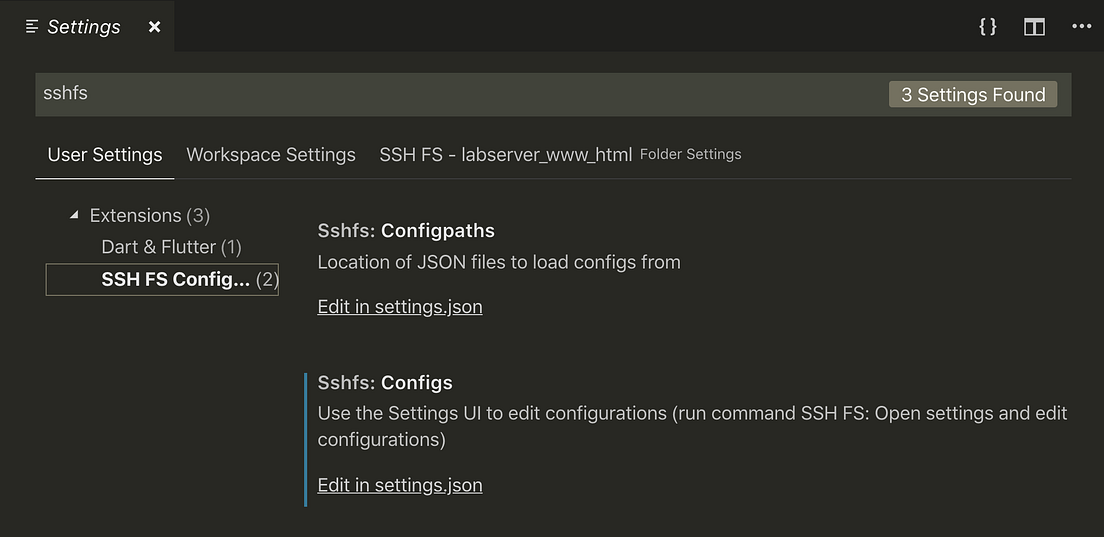1104x537 pixels.
Task: Switch to the Workspace Settings tab
Action: [x=271, y=155]
